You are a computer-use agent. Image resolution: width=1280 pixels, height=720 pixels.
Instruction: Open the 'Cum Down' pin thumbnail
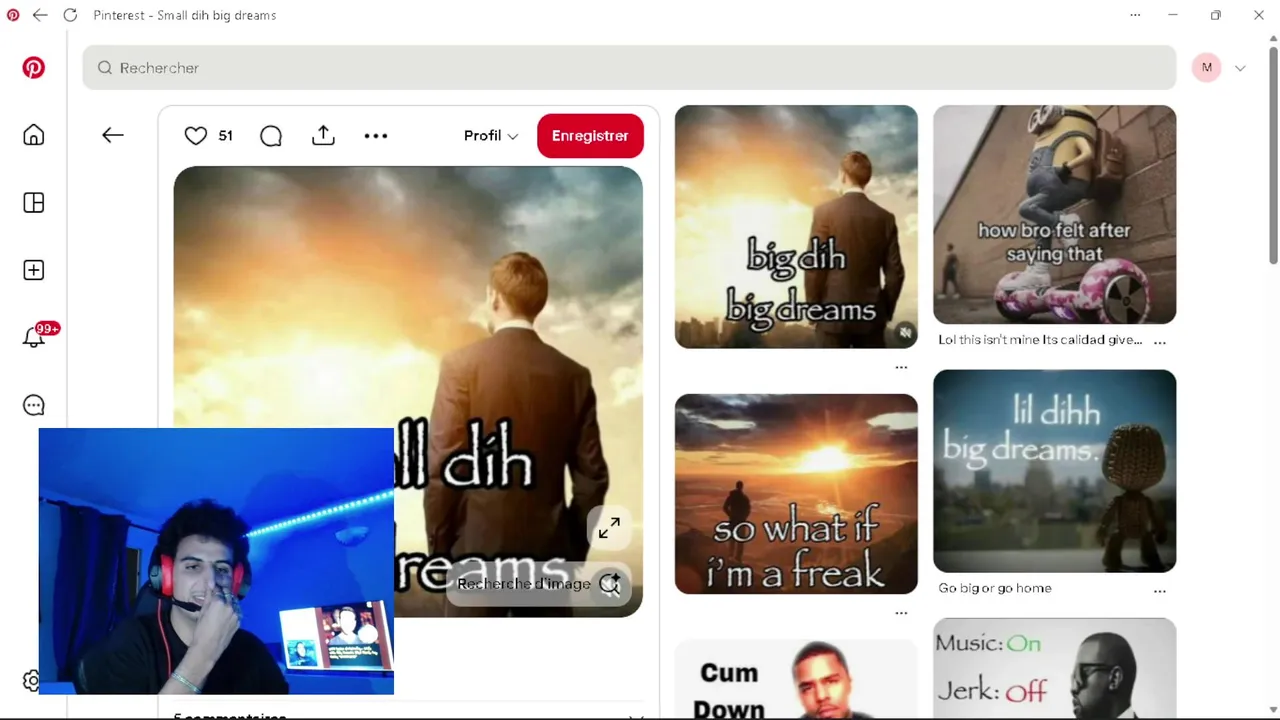tap(796, 680)
